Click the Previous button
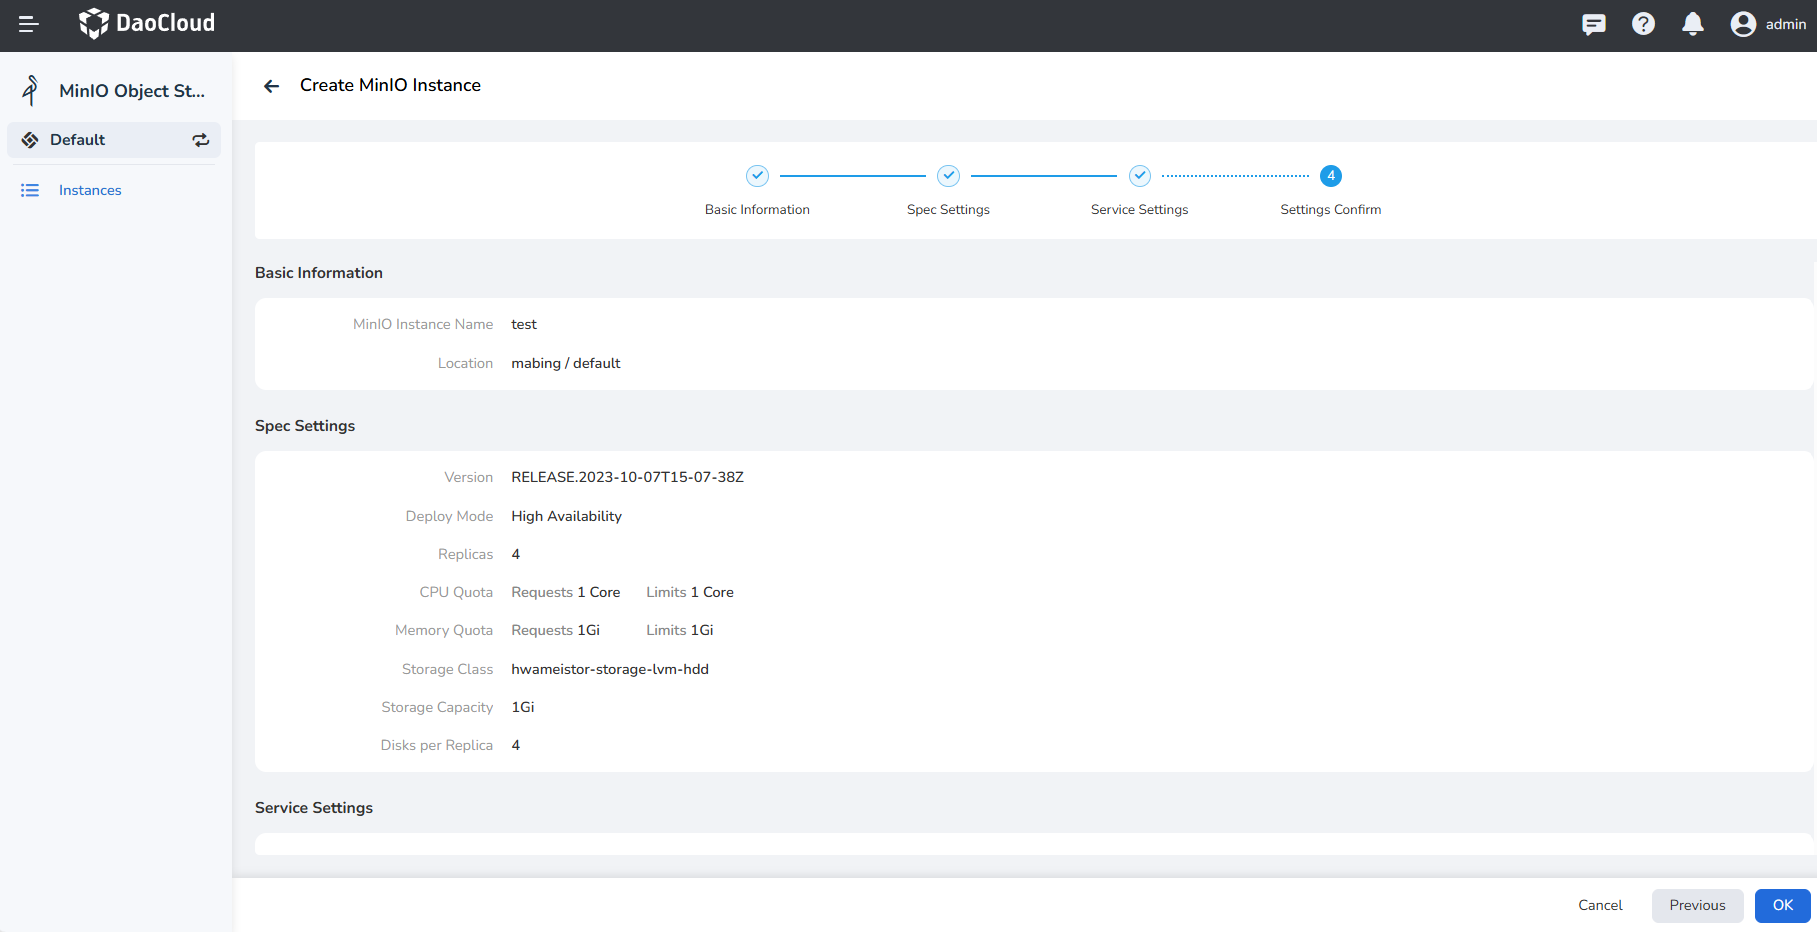The image size is (1817, 932). [x=1697, y=905]
